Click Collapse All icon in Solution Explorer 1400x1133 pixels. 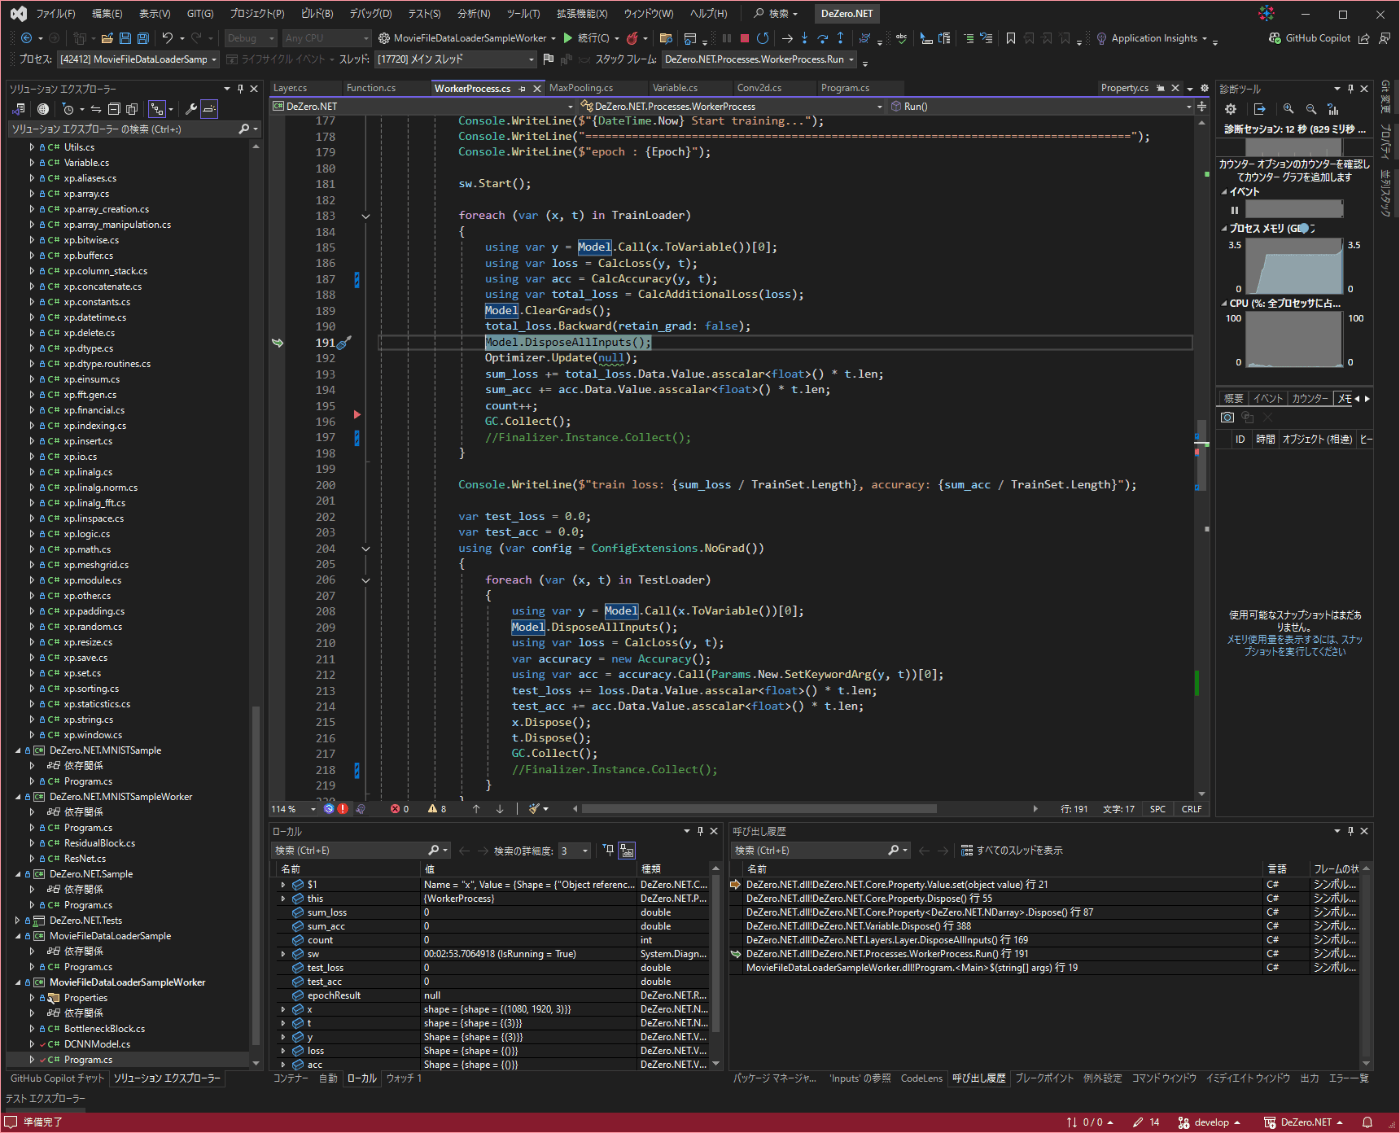point(114,109)
